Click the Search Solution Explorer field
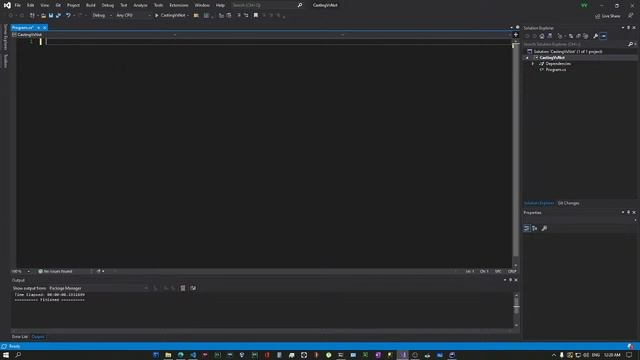Image resolution: width=640 pixels, height=360 pixels. (575, 44)
